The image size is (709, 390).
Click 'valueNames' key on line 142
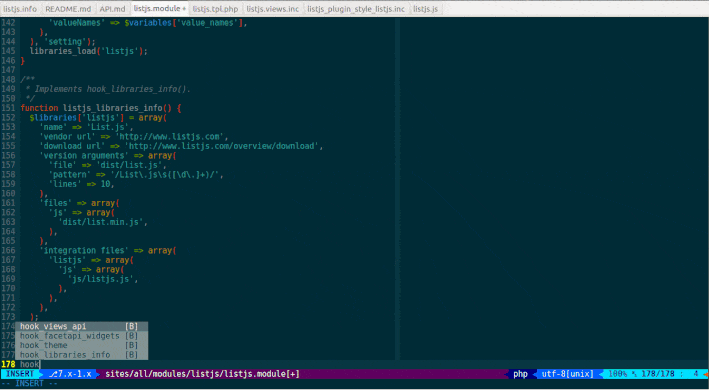77,23
